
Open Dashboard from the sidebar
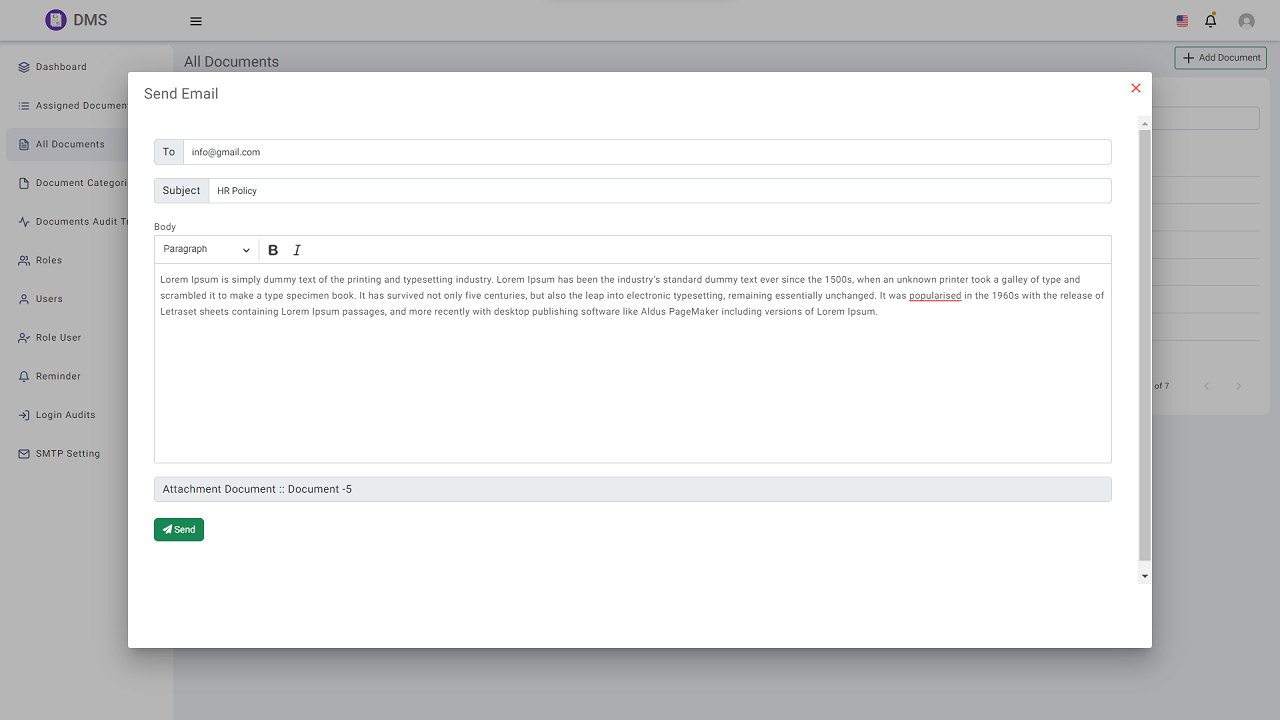(x=61, y=67)
